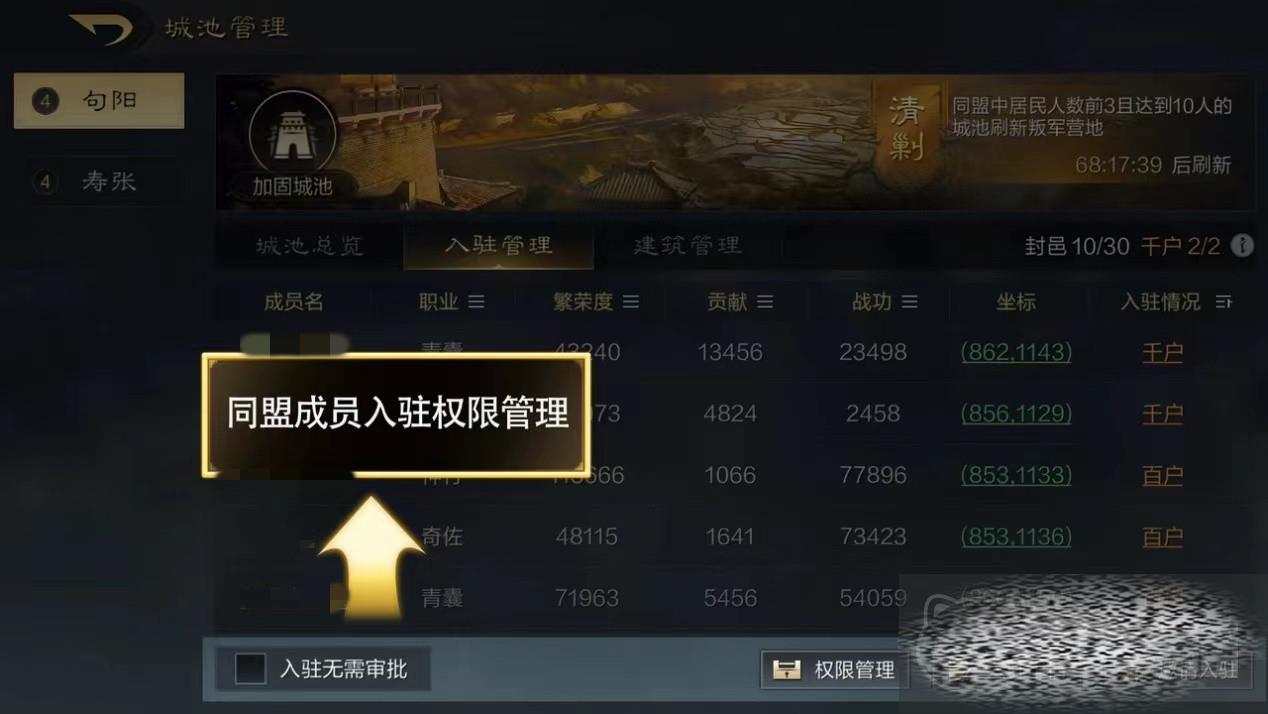This screenshot has height=714, width=1268.
Task: Select 句阳 city in the sidebar
Action: pos(99,100)
